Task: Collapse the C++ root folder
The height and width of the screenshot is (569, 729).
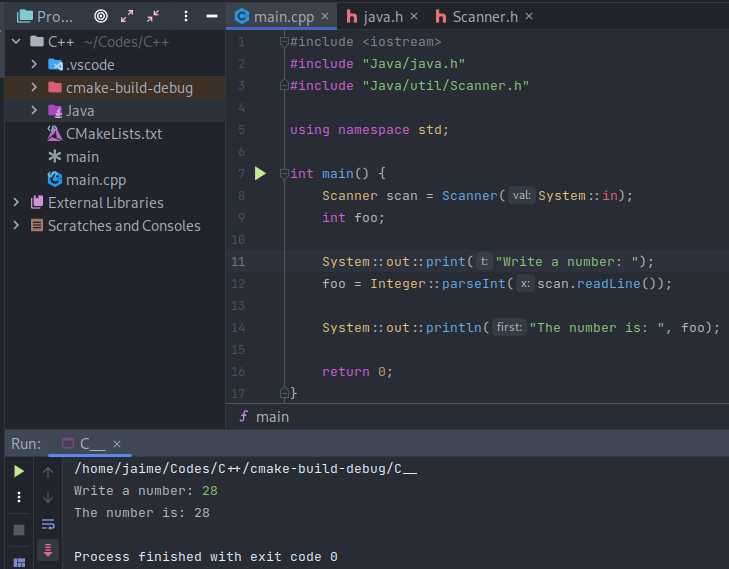Action: (16, 41)
